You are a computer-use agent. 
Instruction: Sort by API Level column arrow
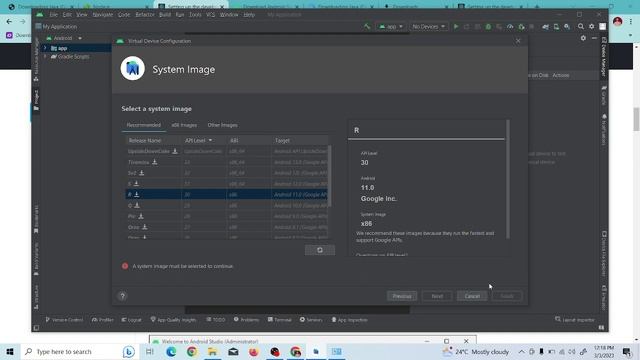pyautogui.click(x=210, y=140)
